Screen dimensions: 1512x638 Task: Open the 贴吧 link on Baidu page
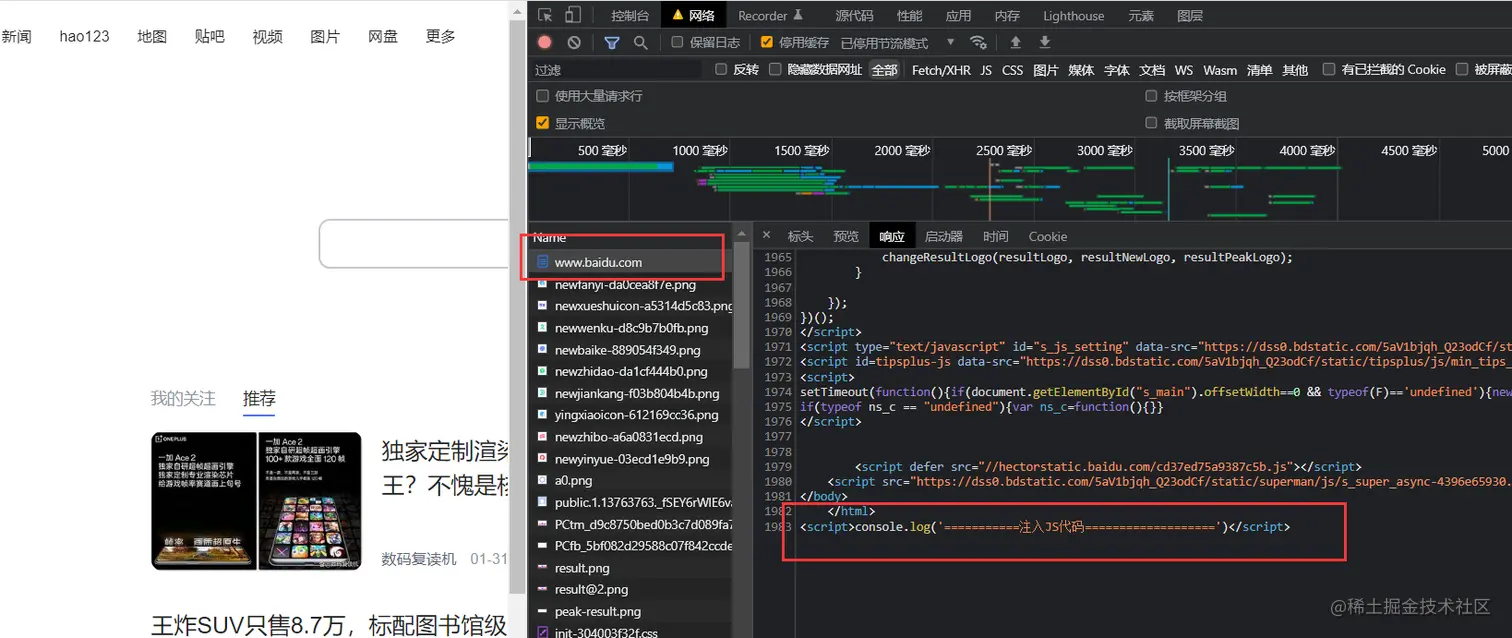[210, 37]
